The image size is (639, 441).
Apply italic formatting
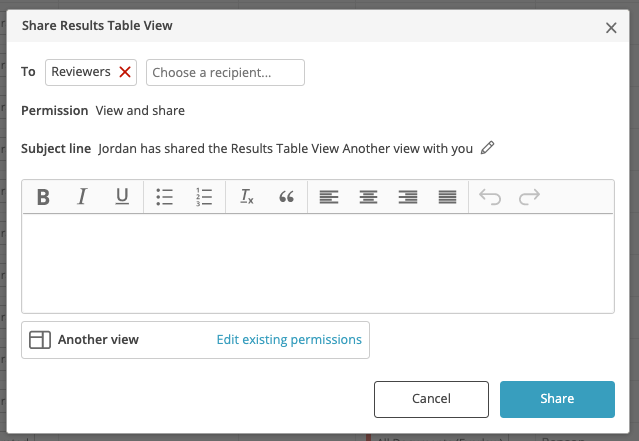[82, 197]
